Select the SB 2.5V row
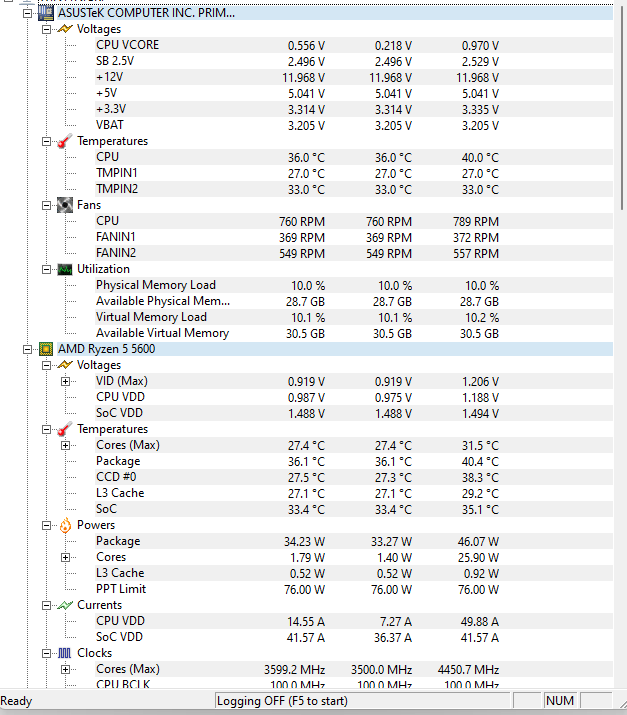The height and width of the screenshot is (715, 627). 353,61
